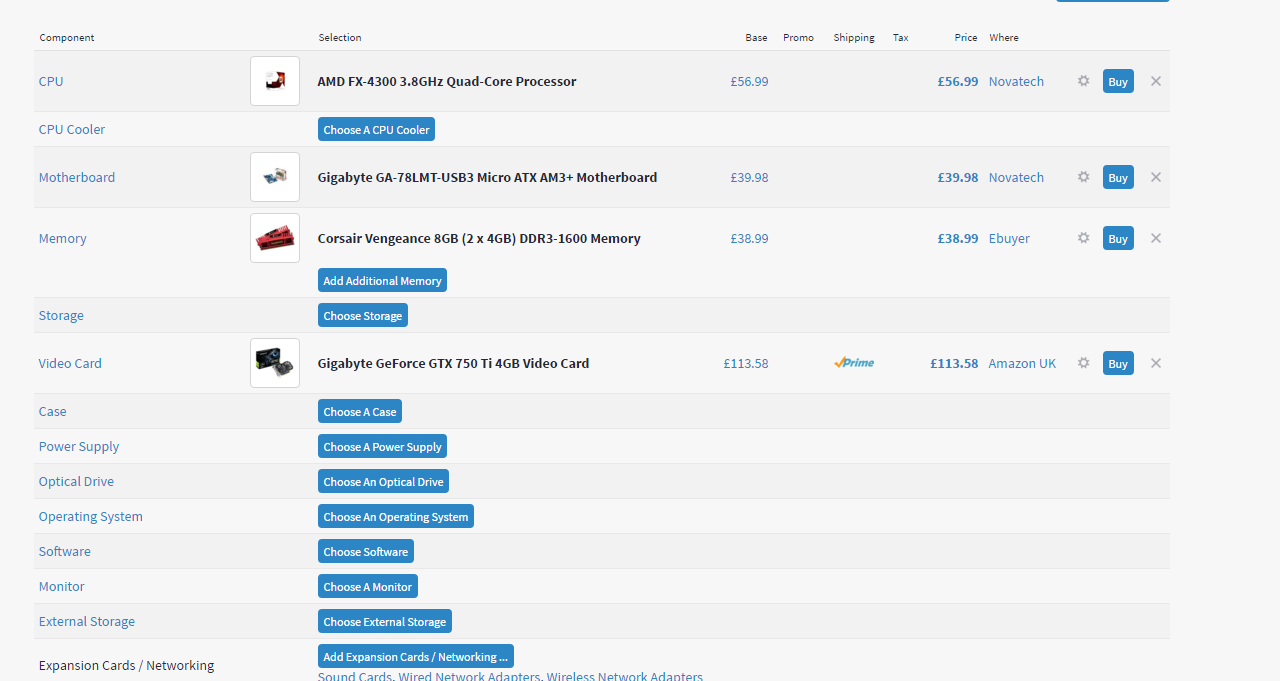Click Choose A CPU Cooler button
Viewport: 1280px width, 681px height.
tap(376, 130)
